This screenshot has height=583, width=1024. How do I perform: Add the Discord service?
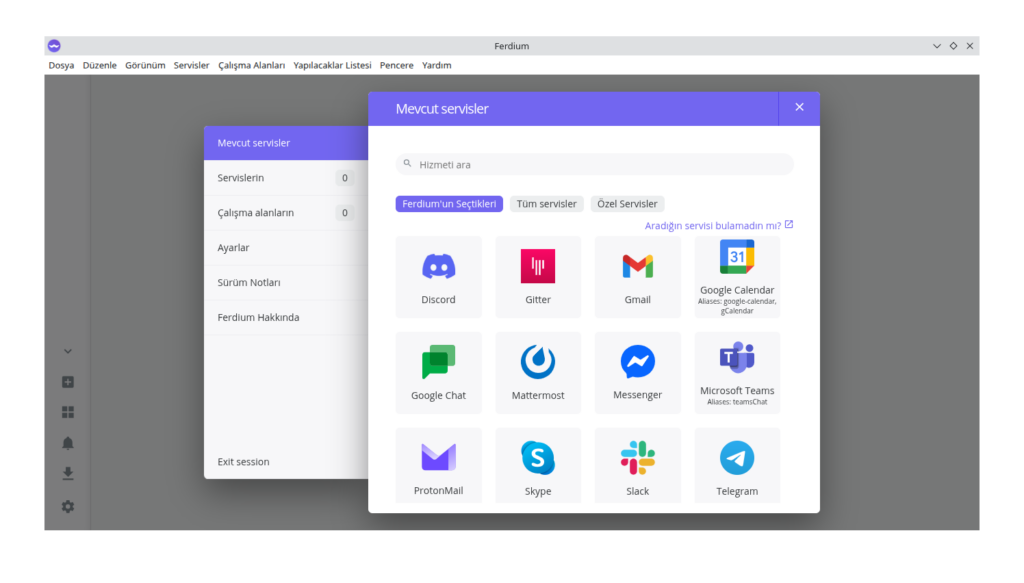click(x=438, y=277)
